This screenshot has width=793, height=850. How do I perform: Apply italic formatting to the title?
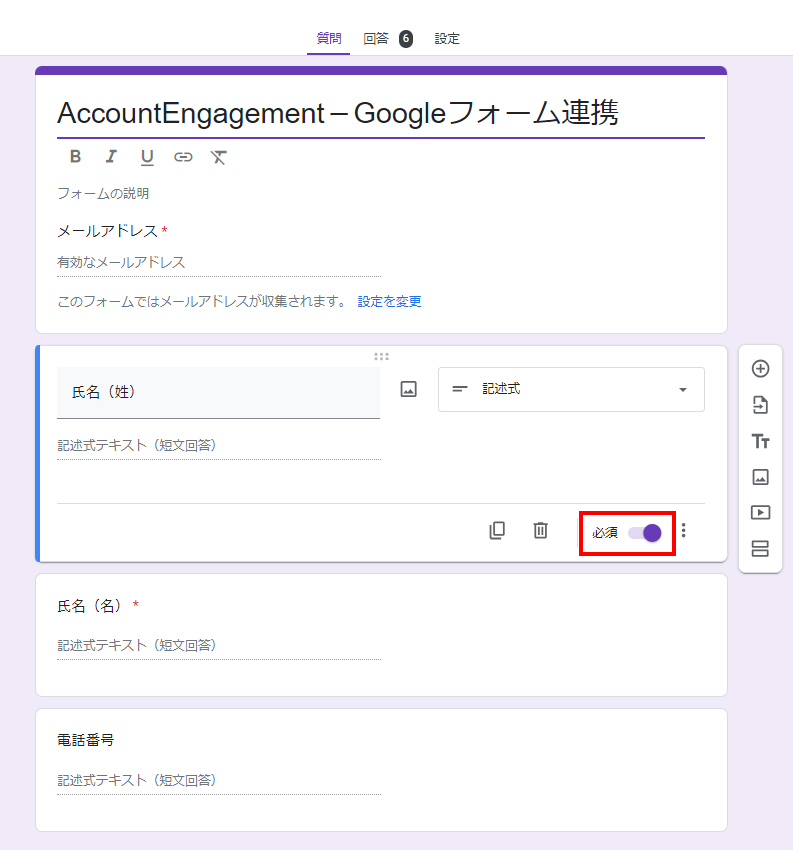(111, 157)
